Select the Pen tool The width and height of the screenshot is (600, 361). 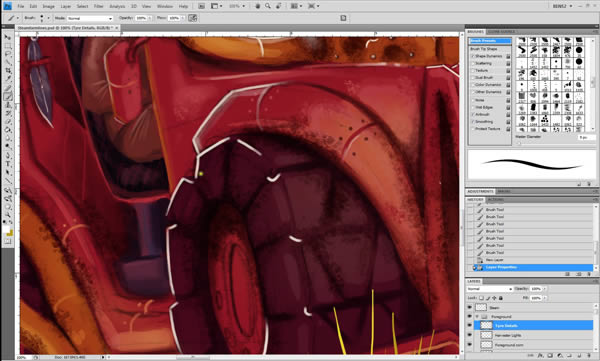[x=7, y=155]
